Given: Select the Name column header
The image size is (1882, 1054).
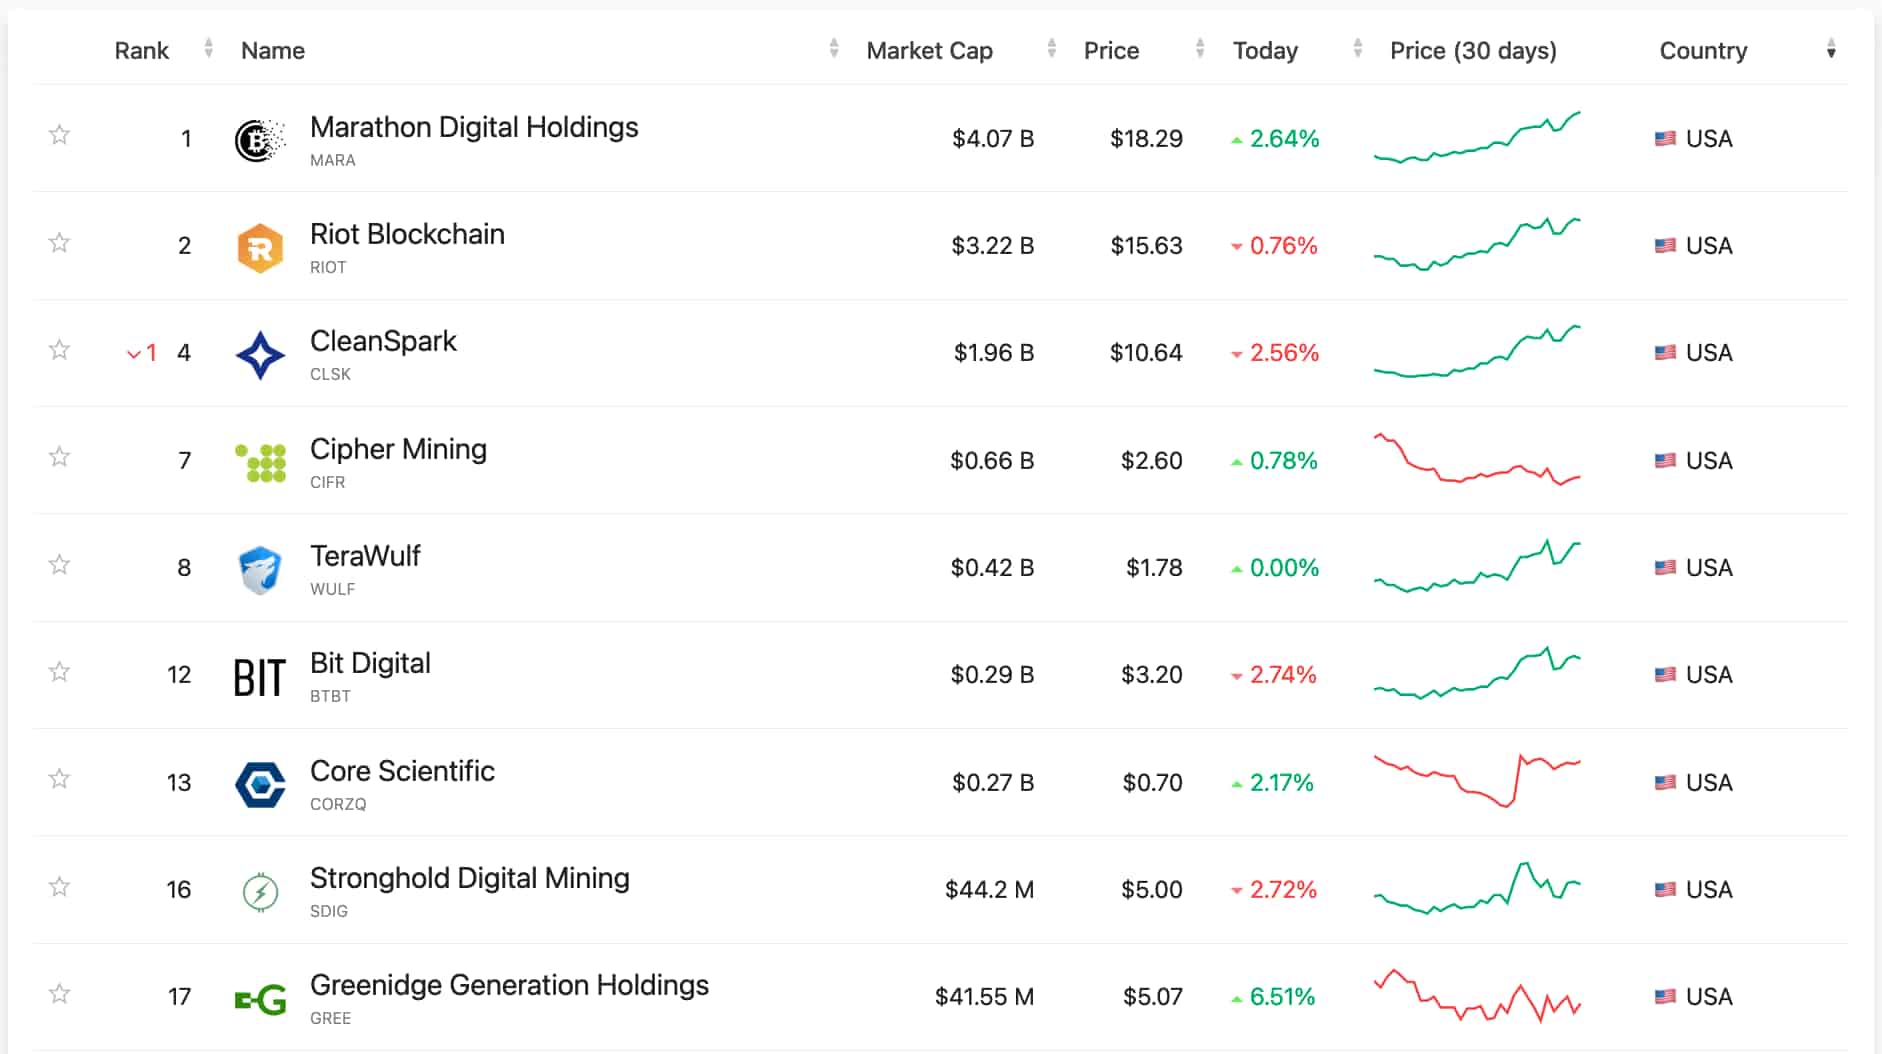Looking at the screenshot, I should (272, 50).
